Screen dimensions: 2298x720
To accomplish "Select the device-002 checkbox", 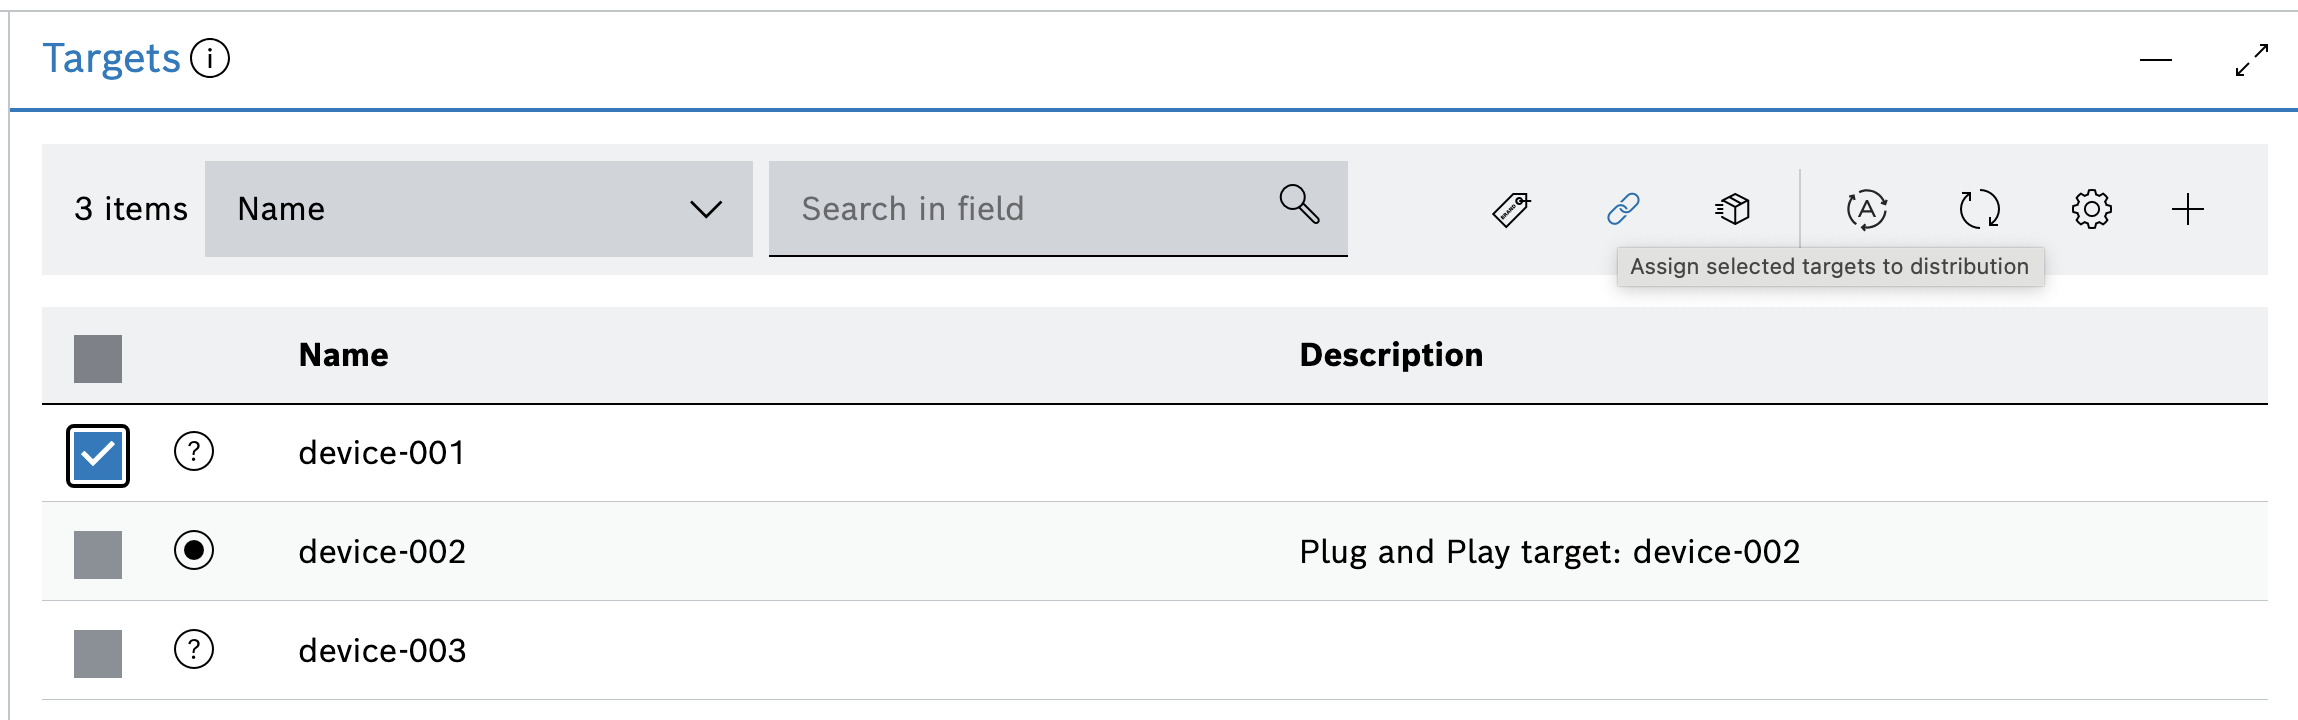I will coord(98,555).
